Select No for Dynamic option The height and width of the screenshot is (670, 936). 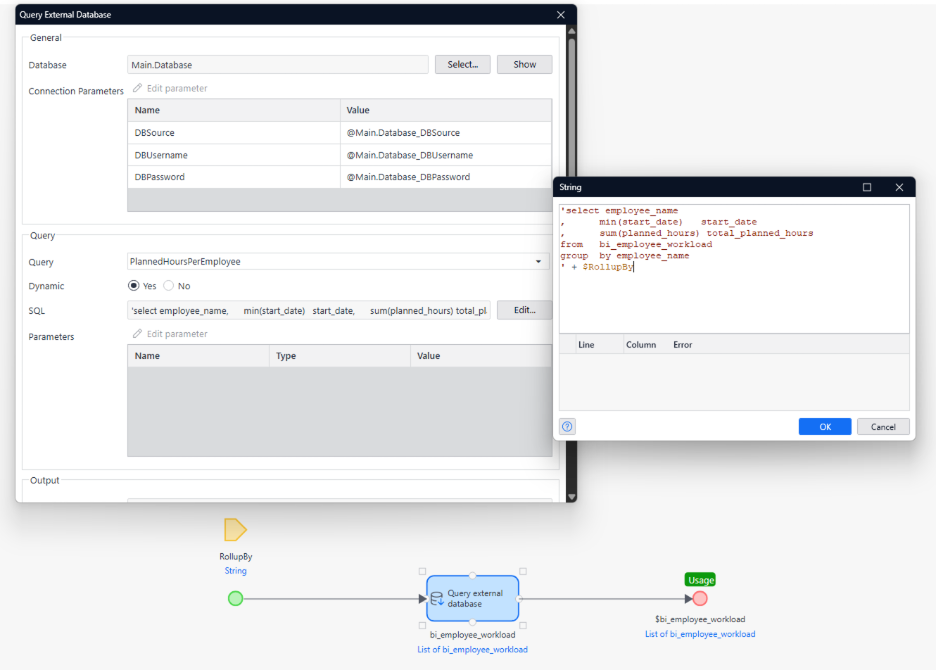pyautogui.click(x=169, y=286)
